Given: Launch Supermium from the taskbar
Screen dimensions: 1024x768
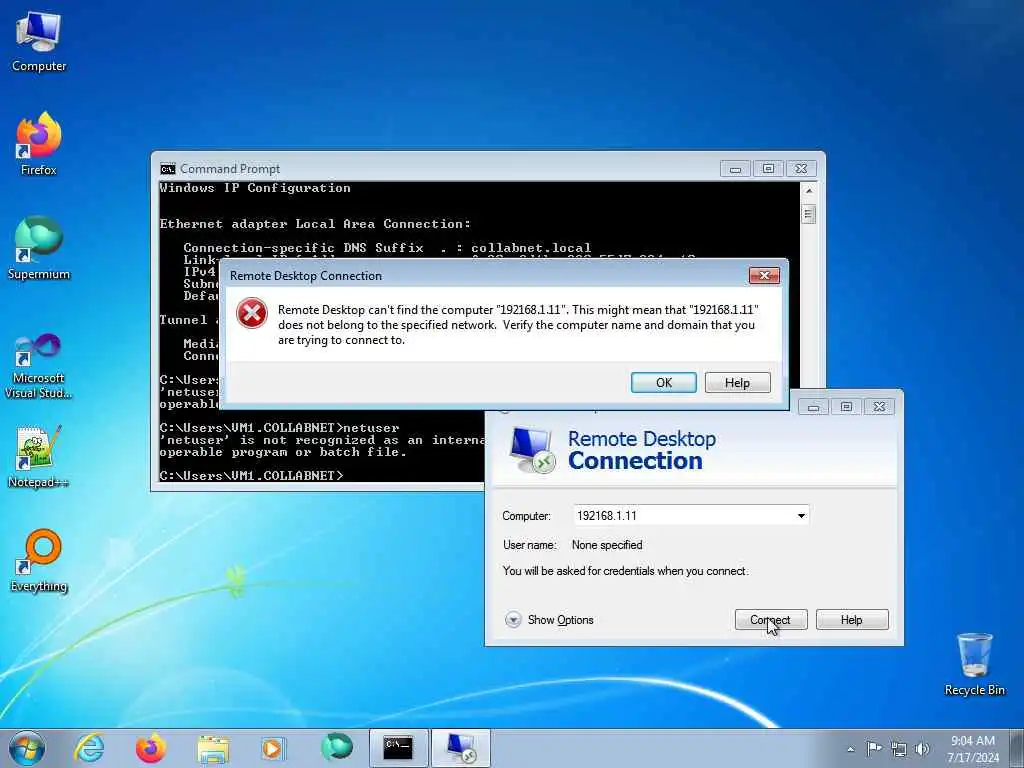Looking at the screenshot, I should click(x=337, y=748).
